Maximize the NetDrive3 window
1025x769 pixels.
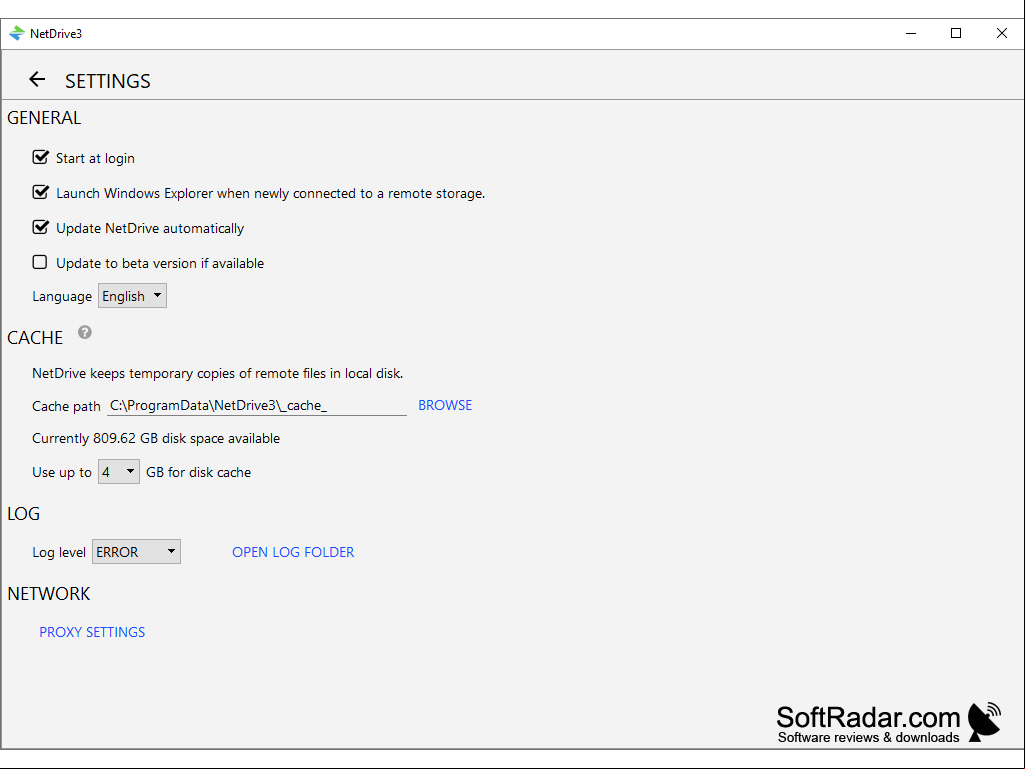[956, 33]
